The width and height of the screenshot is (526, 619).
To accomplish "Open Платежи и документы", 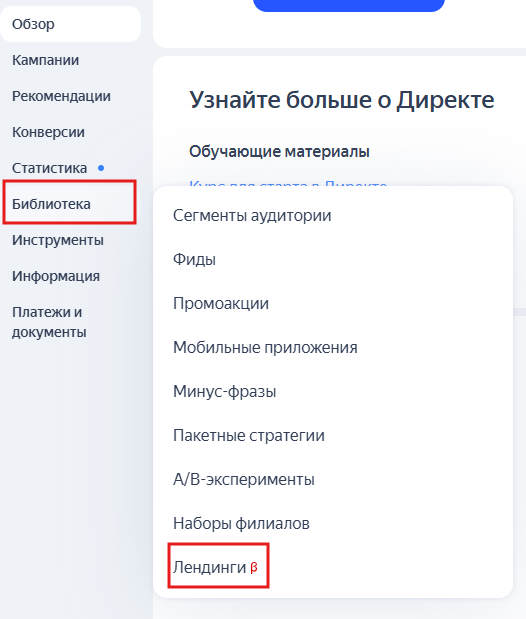I will pos(49,322).
